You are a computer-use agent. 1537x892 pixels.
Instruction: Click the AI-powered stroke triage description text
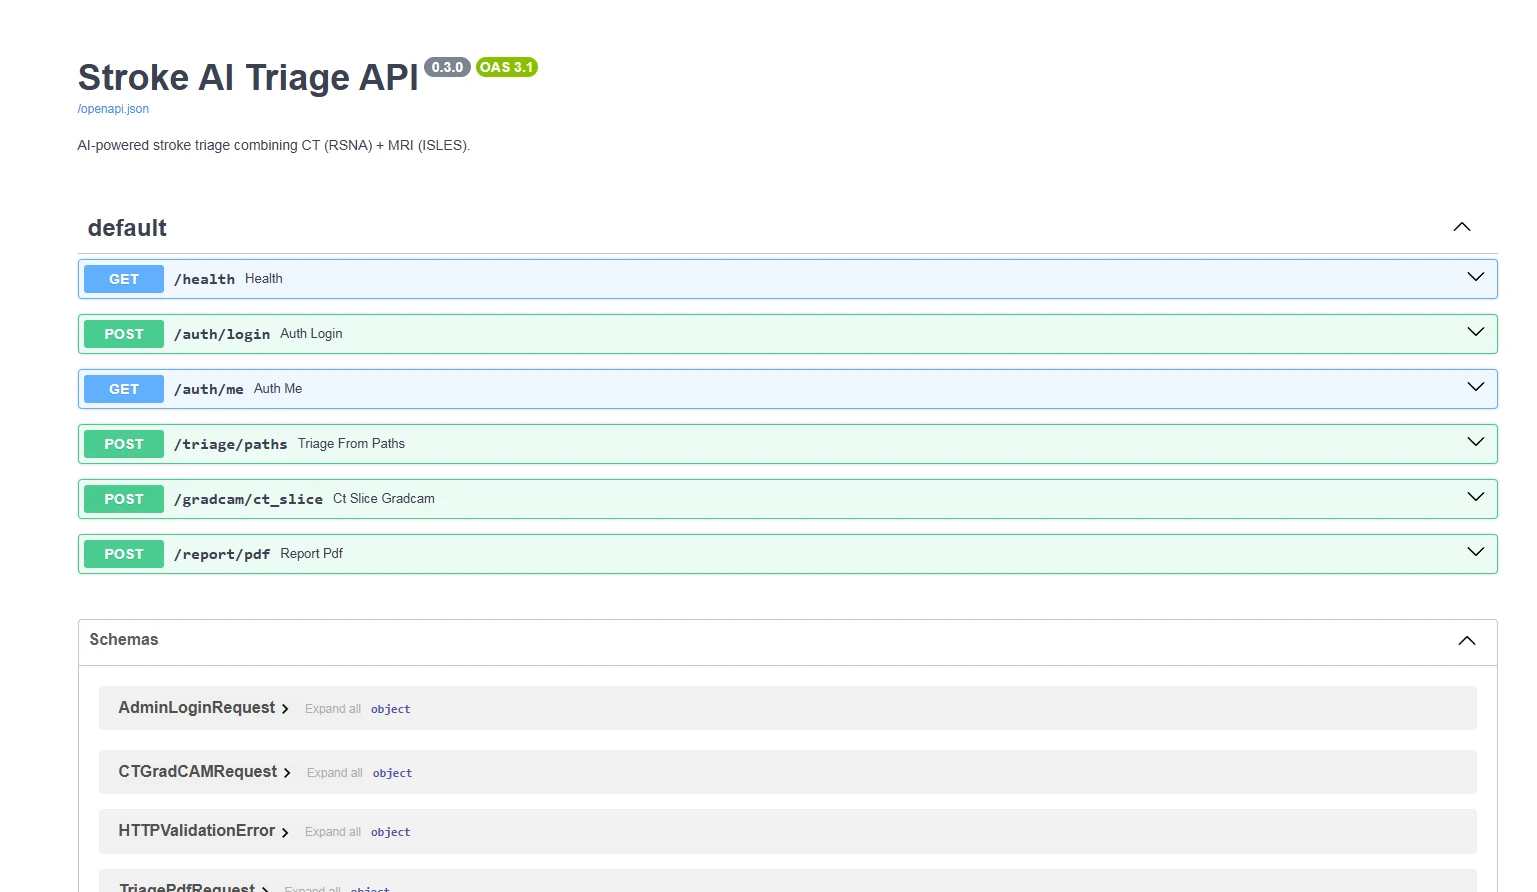pos(274,145)
